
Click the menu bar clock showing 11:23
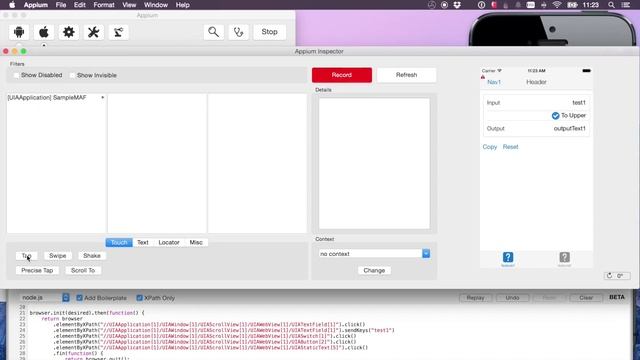pyautogui.click(x=591, y=5)
